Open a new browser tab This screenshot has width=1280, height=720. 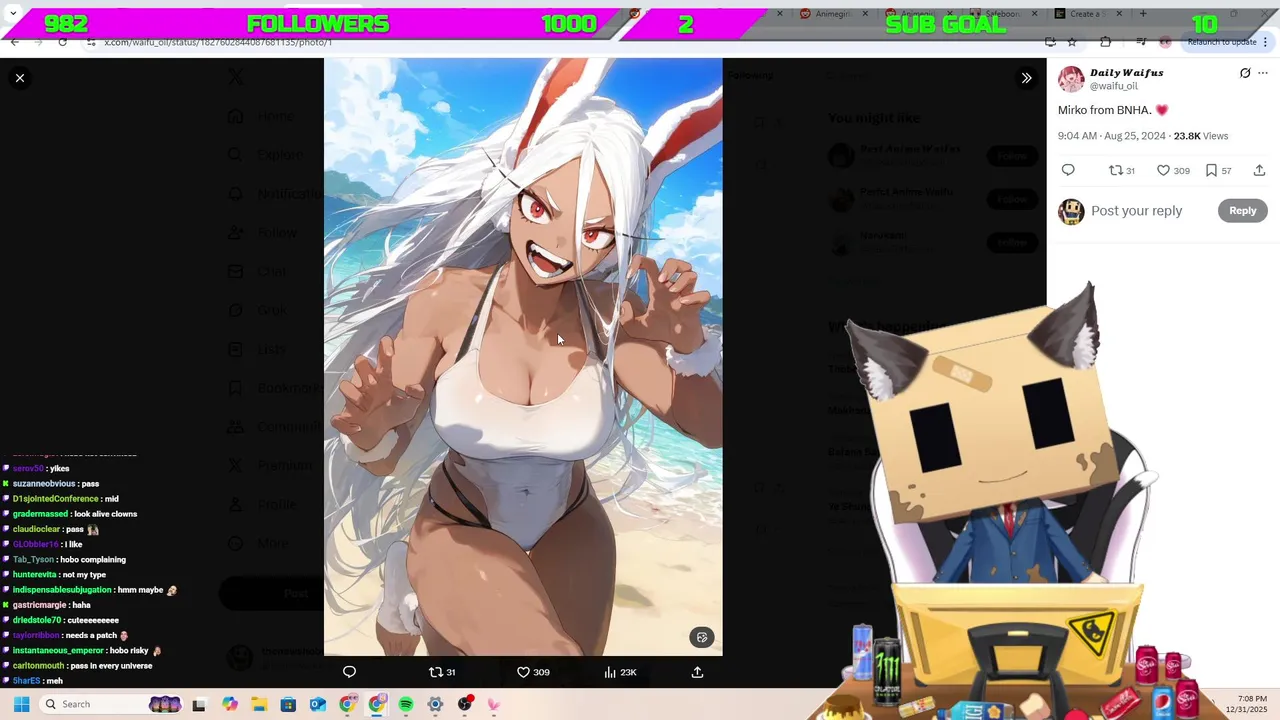pyautogui.click(x=1143, y=14)
